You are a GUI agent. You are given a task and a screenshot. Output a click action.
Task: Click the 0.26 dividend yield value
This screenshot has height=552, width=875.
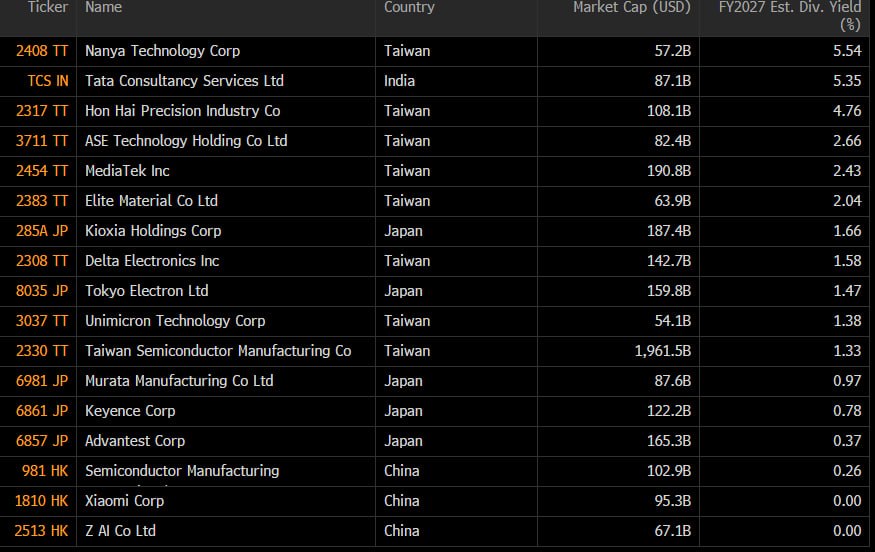click(847, 471)
